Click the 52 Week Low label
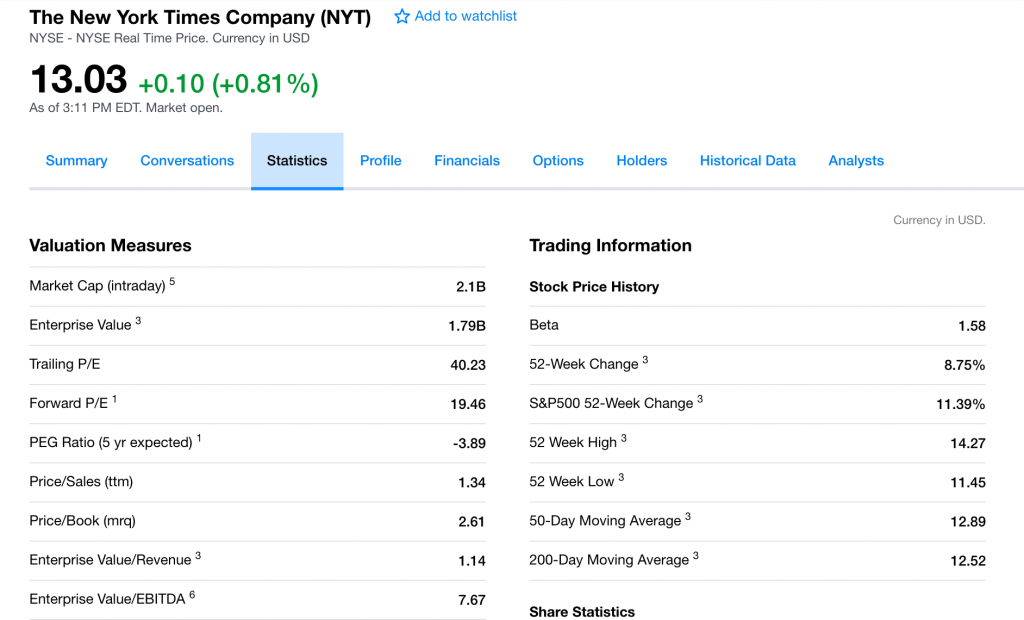Screen dimensions: 1024x620 [x=572, y=482]
